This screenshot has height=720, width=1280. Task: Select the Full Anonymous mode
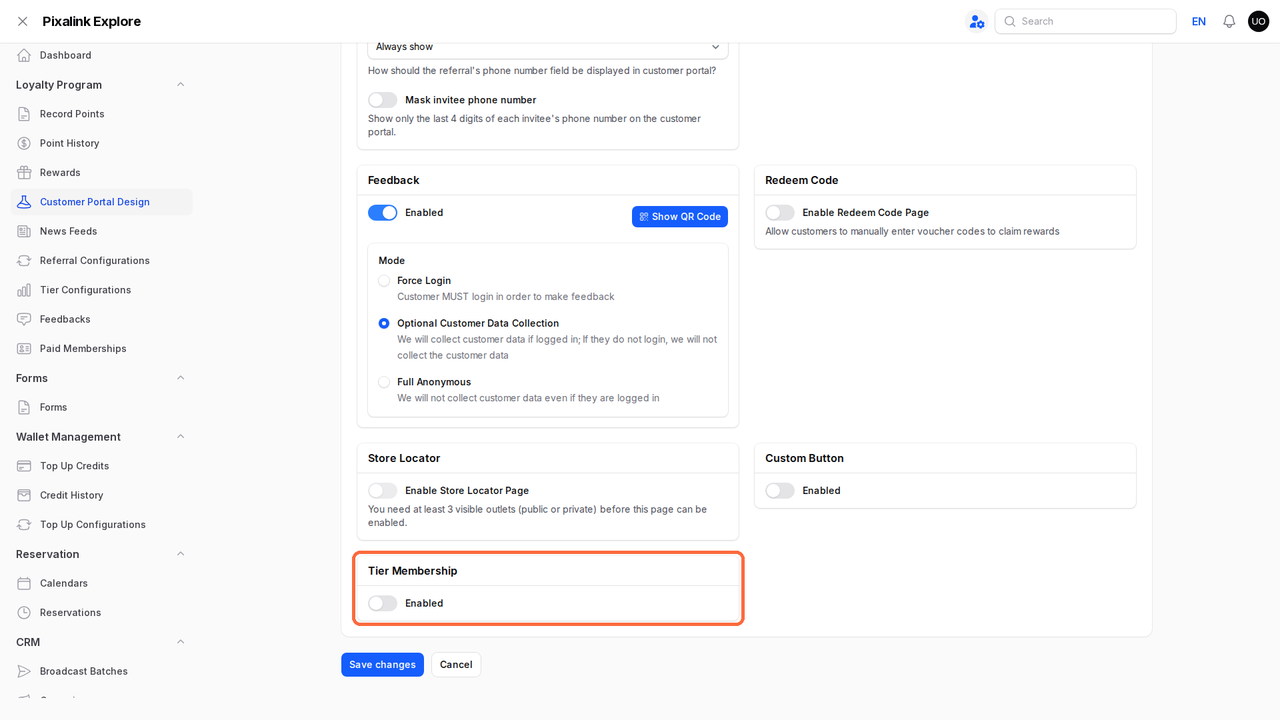384,382
